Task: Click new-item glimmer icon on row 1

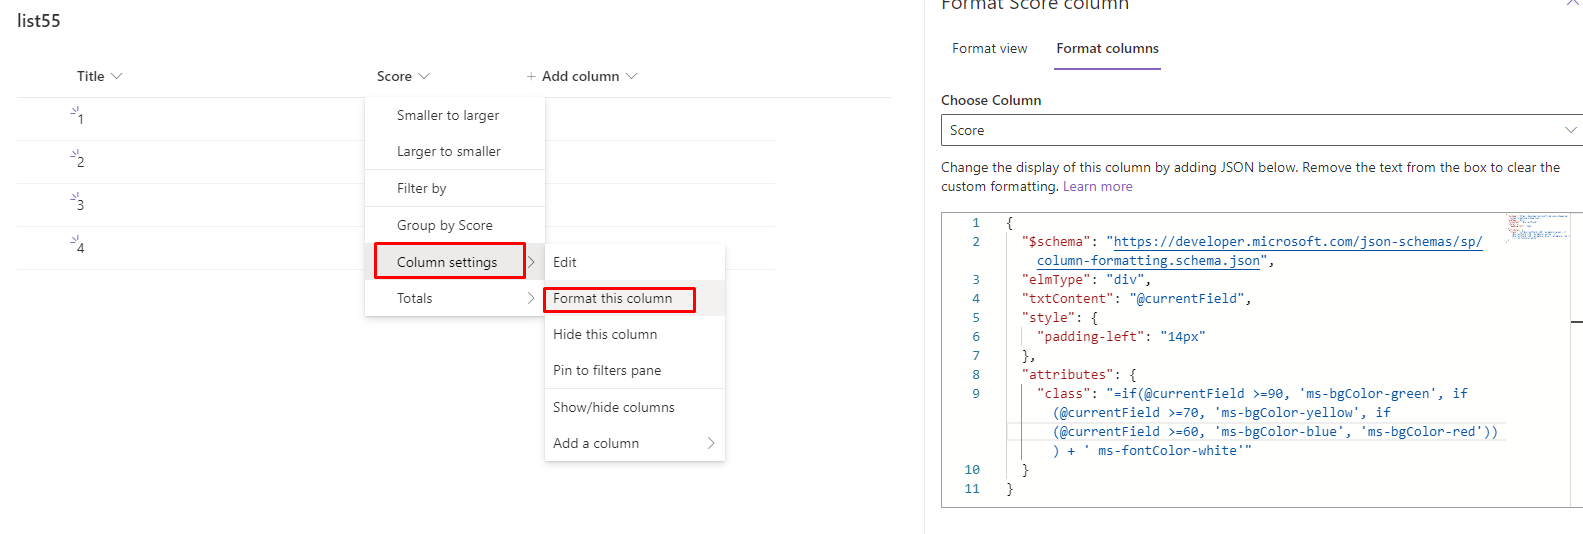Action: click(74, 112)
